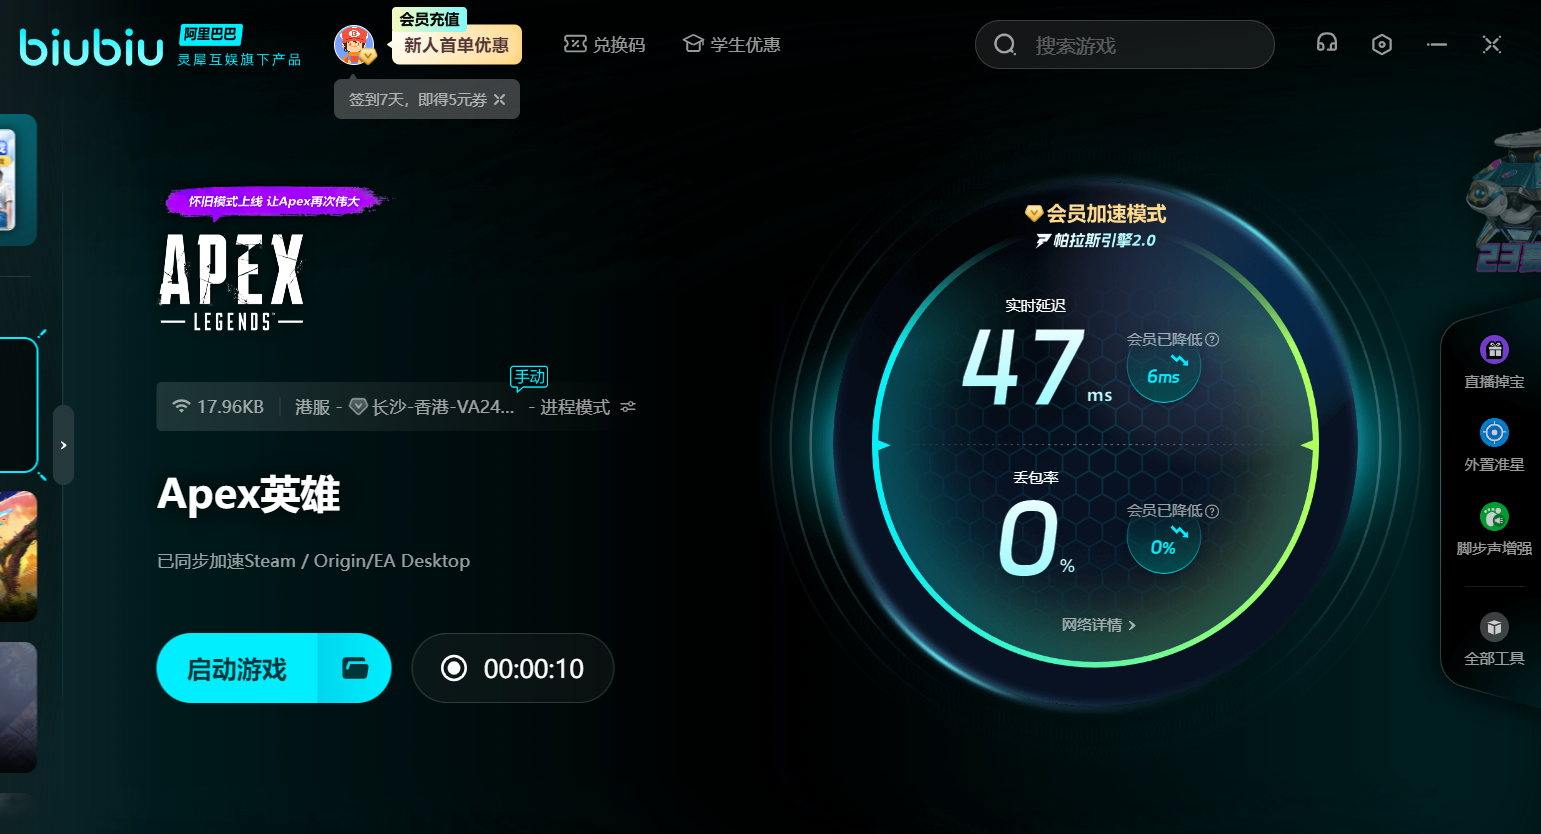The width and height of the screenshot is (1541, 834).
Task: Dismiss the 签到7天 sign-in tooltip
Action: tap(500, 100)
